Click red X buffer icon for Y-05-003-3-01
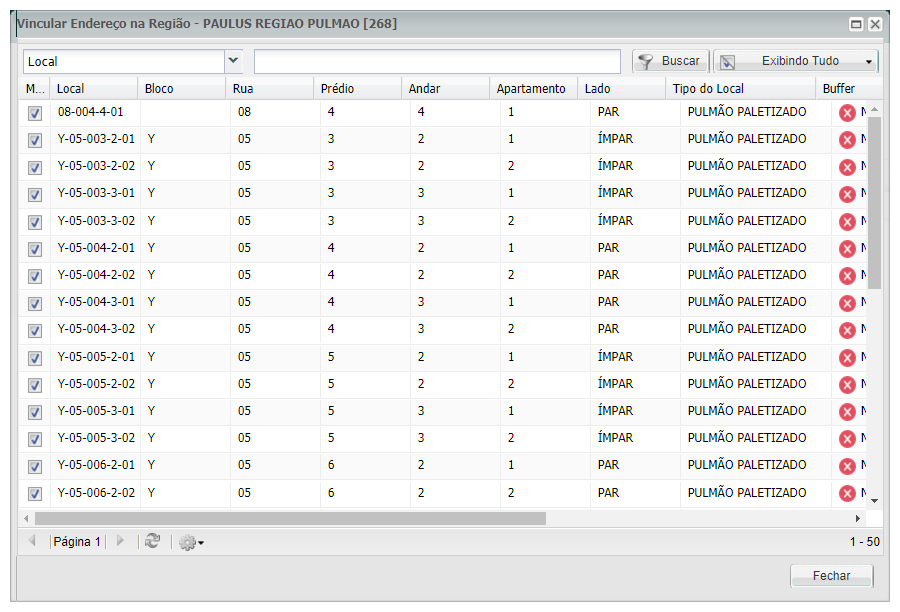The image size is (900, 612). point(847,194)
